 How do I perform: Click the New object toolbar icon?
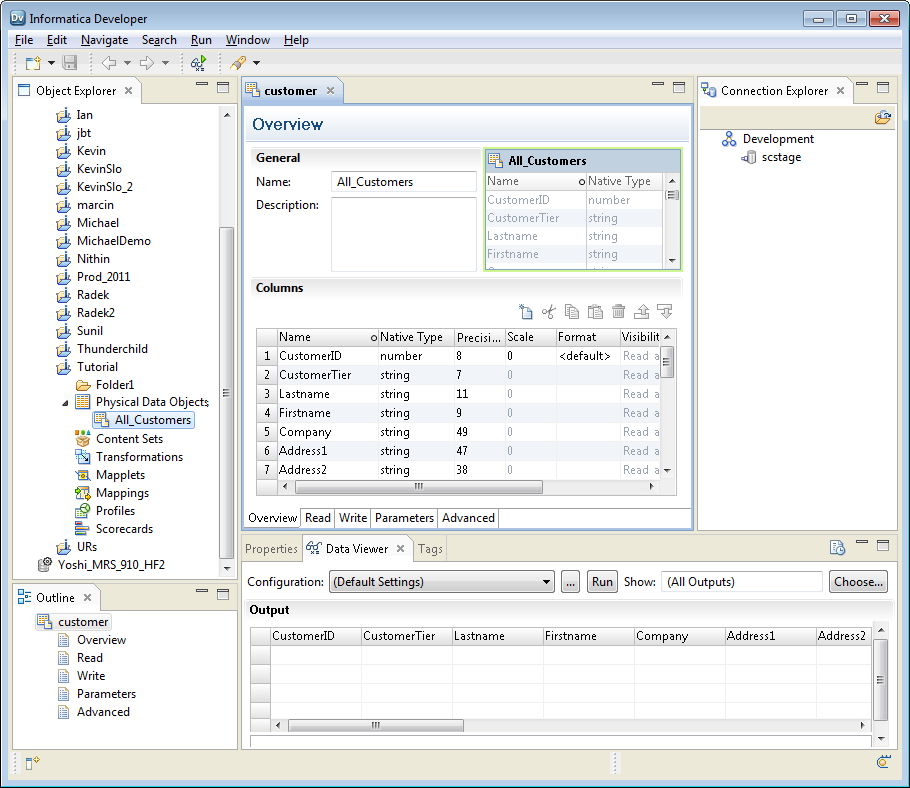point(33,63)
